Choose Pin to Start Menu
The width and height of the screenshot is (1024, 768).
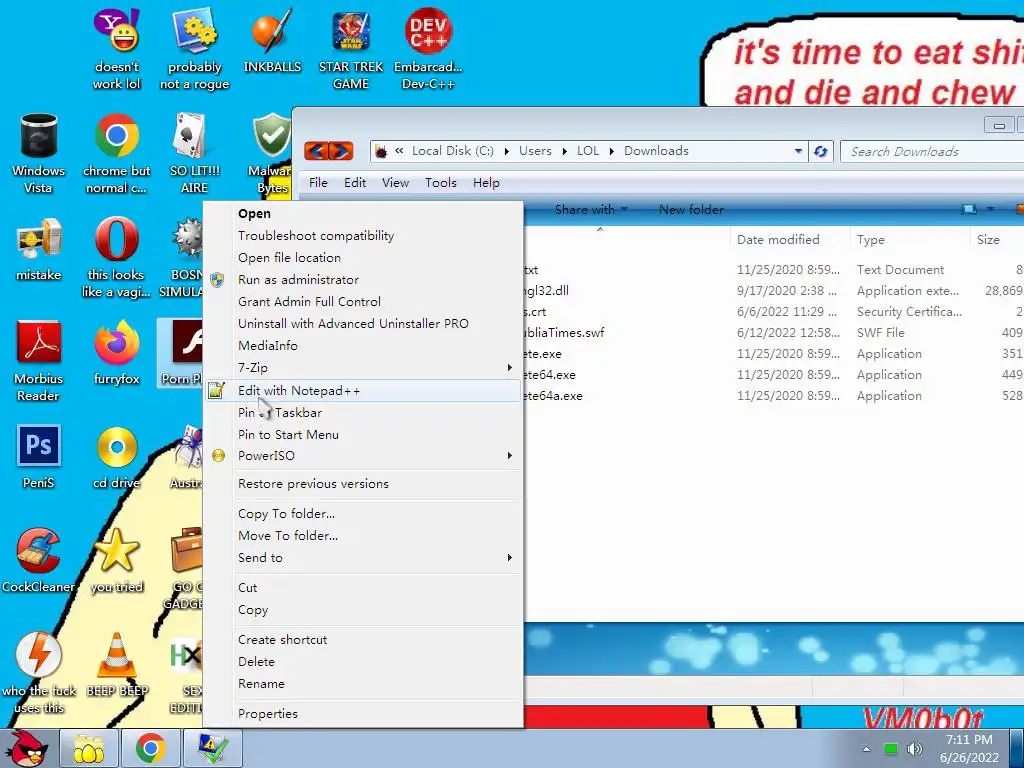288,434
